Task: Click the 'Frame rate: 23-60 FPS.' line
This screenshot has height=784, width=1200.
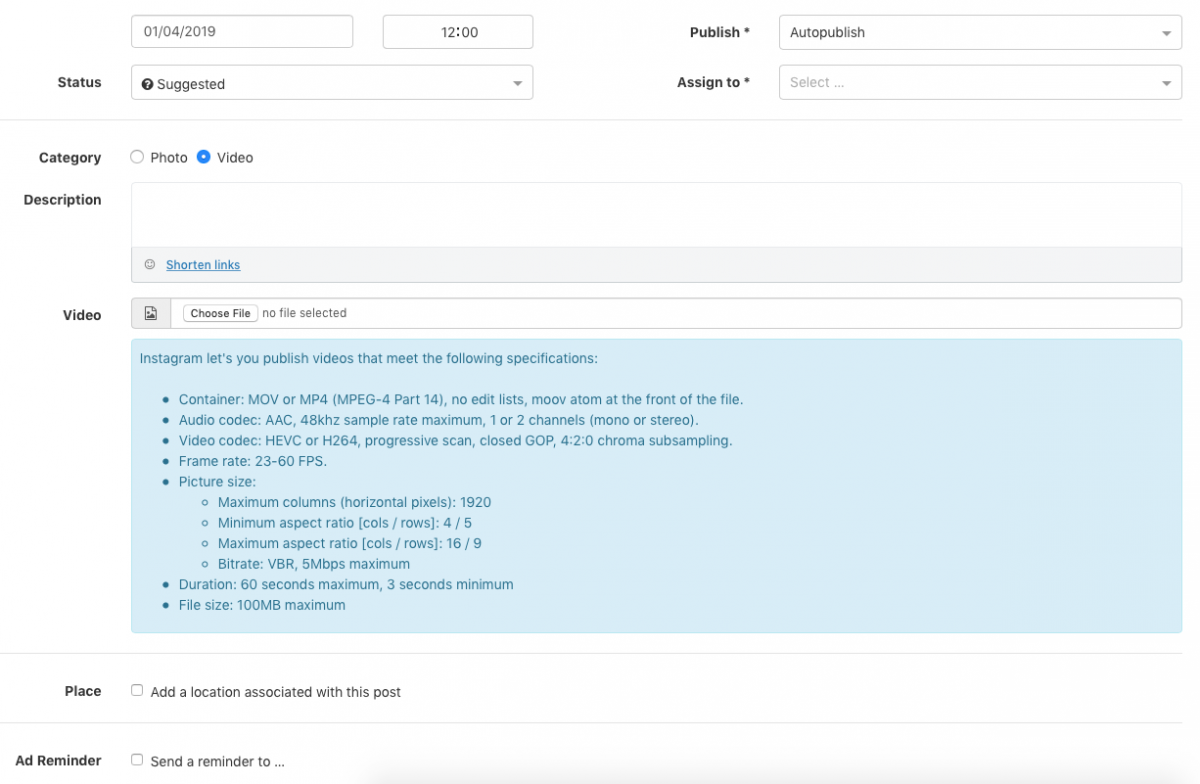Action: [x=253, y=461]
